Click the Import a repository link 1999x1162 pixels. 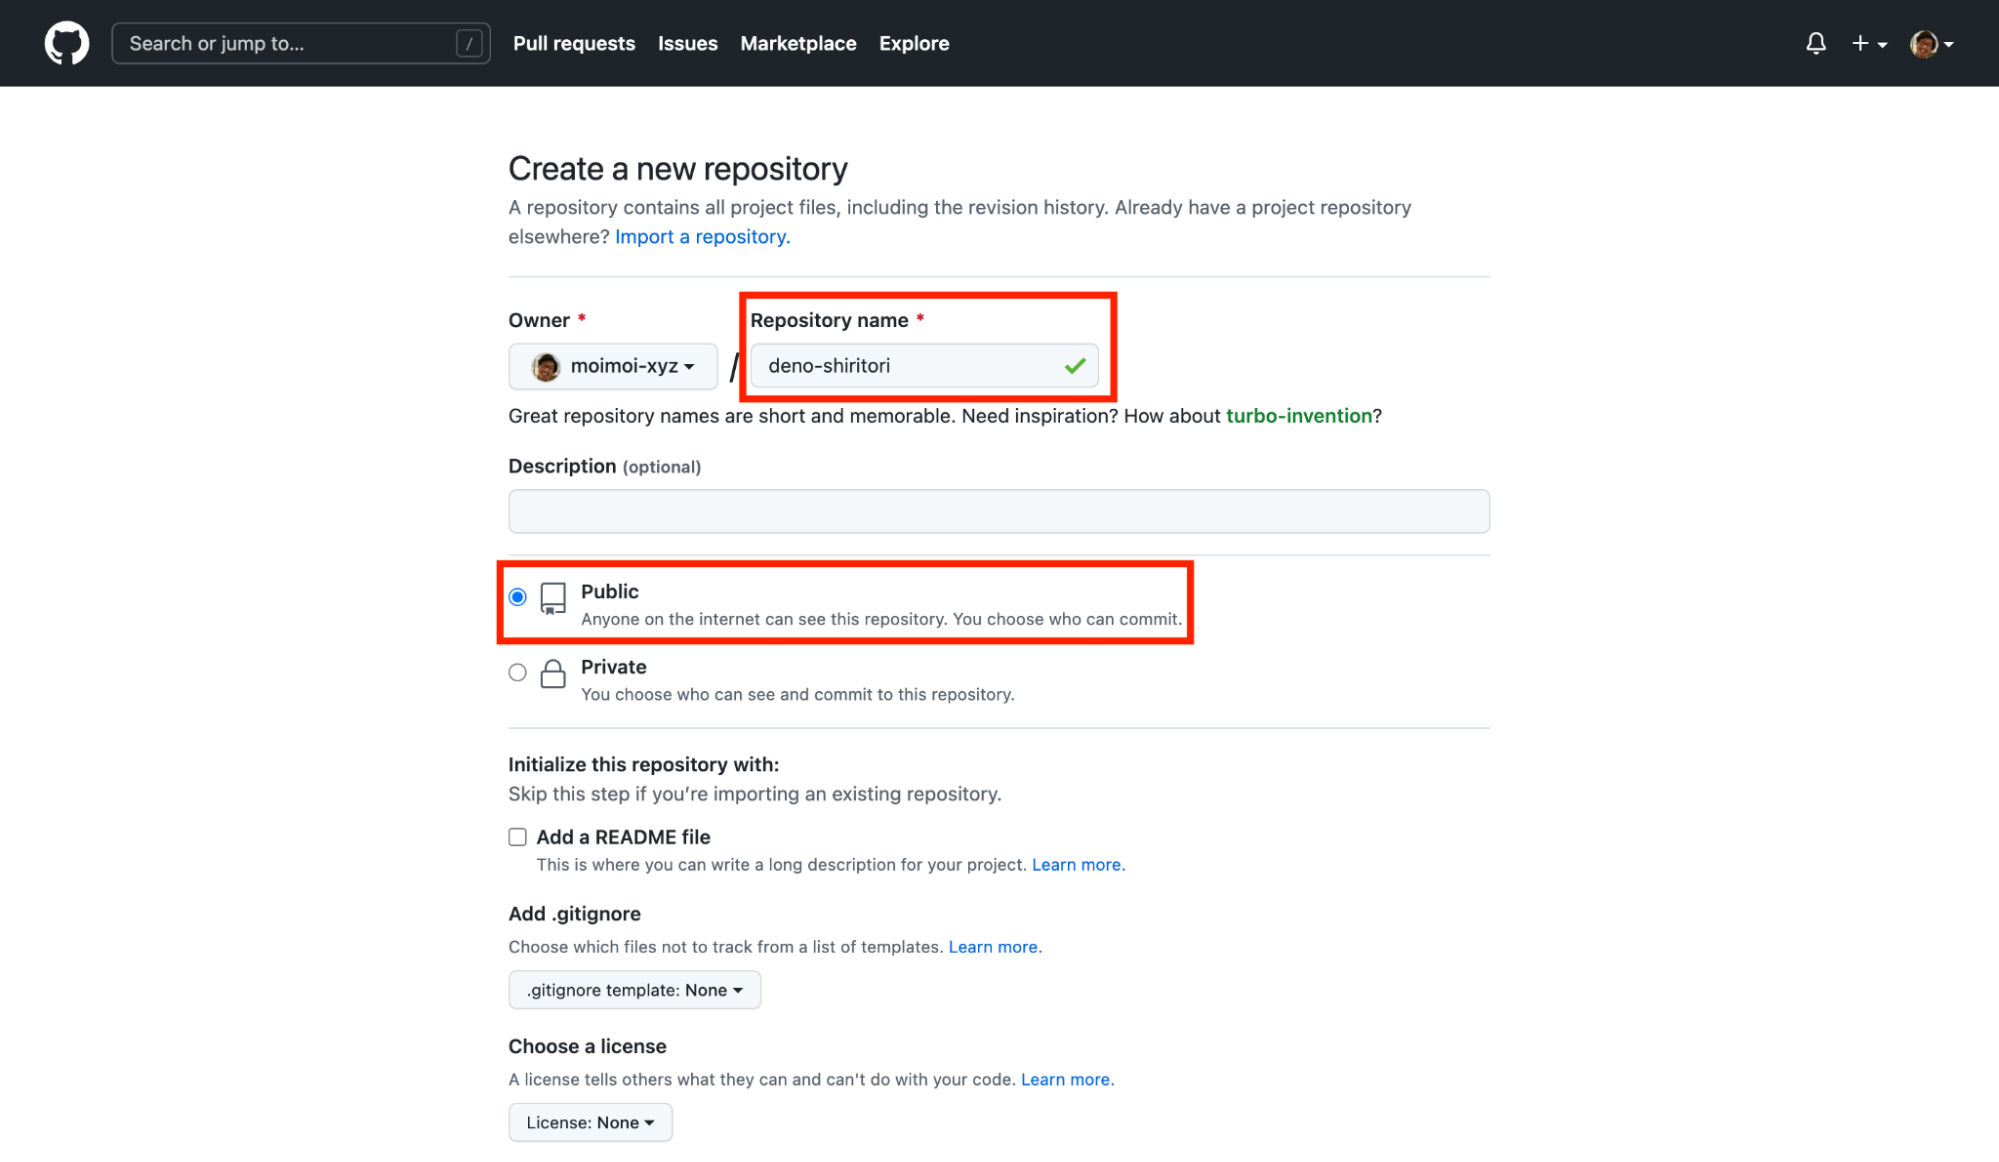702,237
